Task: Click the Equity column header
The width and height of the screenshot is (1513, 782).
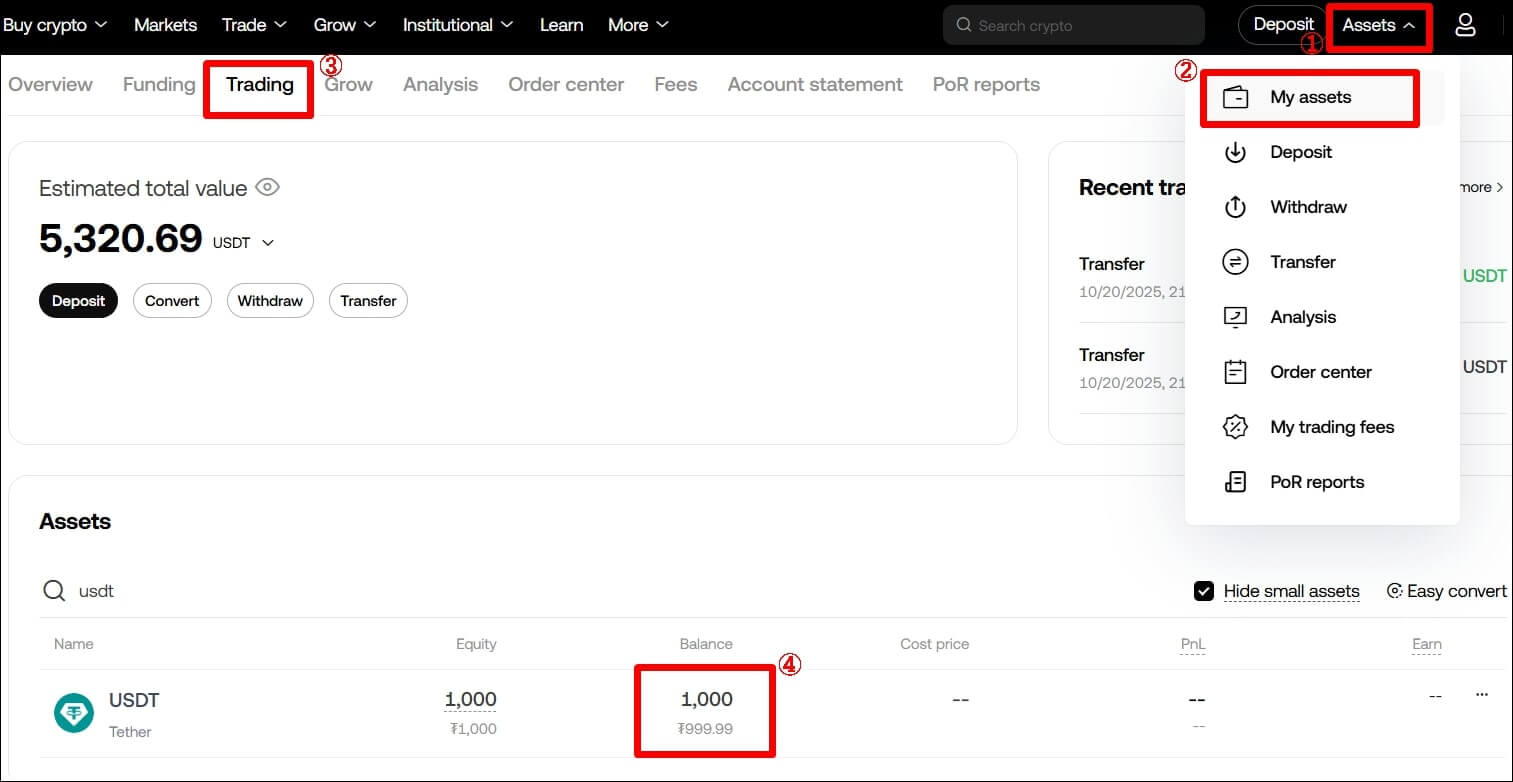Action: coord(476,644)
